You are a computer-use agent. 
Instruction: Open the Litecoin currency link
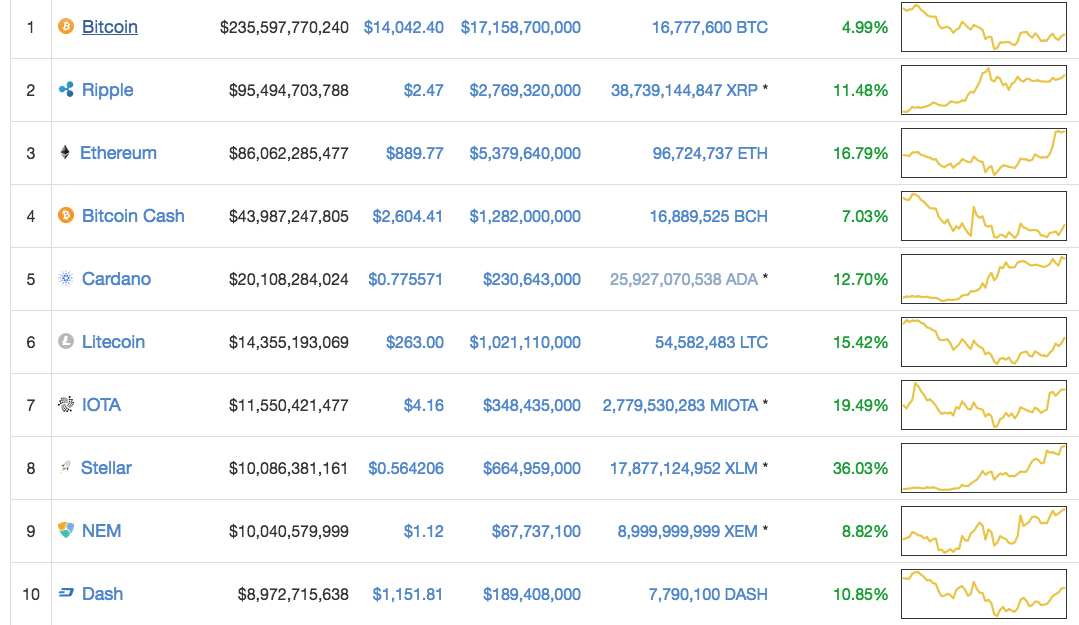(x=114, y=341)
